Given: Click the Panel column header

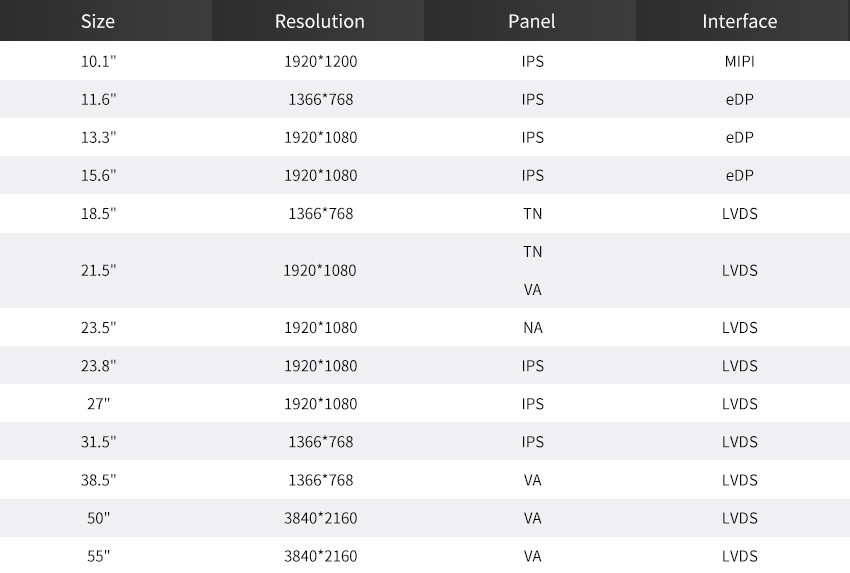Looking at the screenshot, I should pyautogui.click(x=532, y=21).
